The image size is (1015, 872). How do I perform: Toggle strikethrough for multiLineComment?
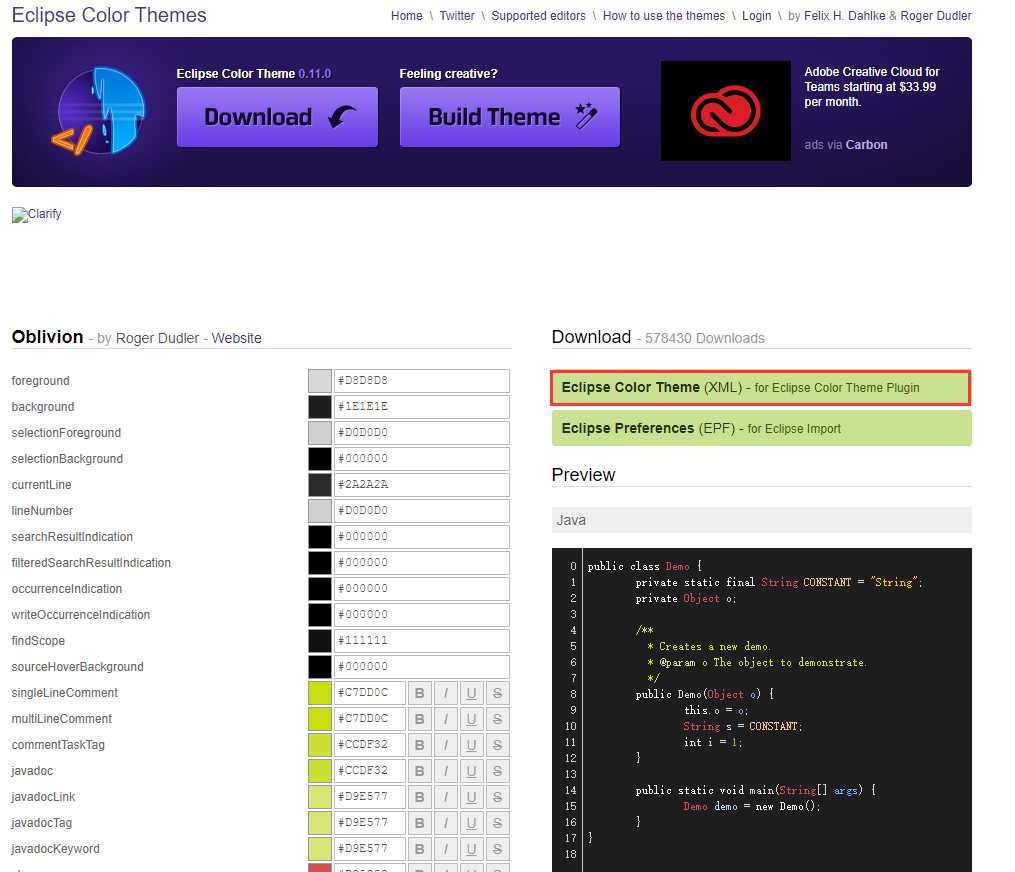(x=497, y=719)
